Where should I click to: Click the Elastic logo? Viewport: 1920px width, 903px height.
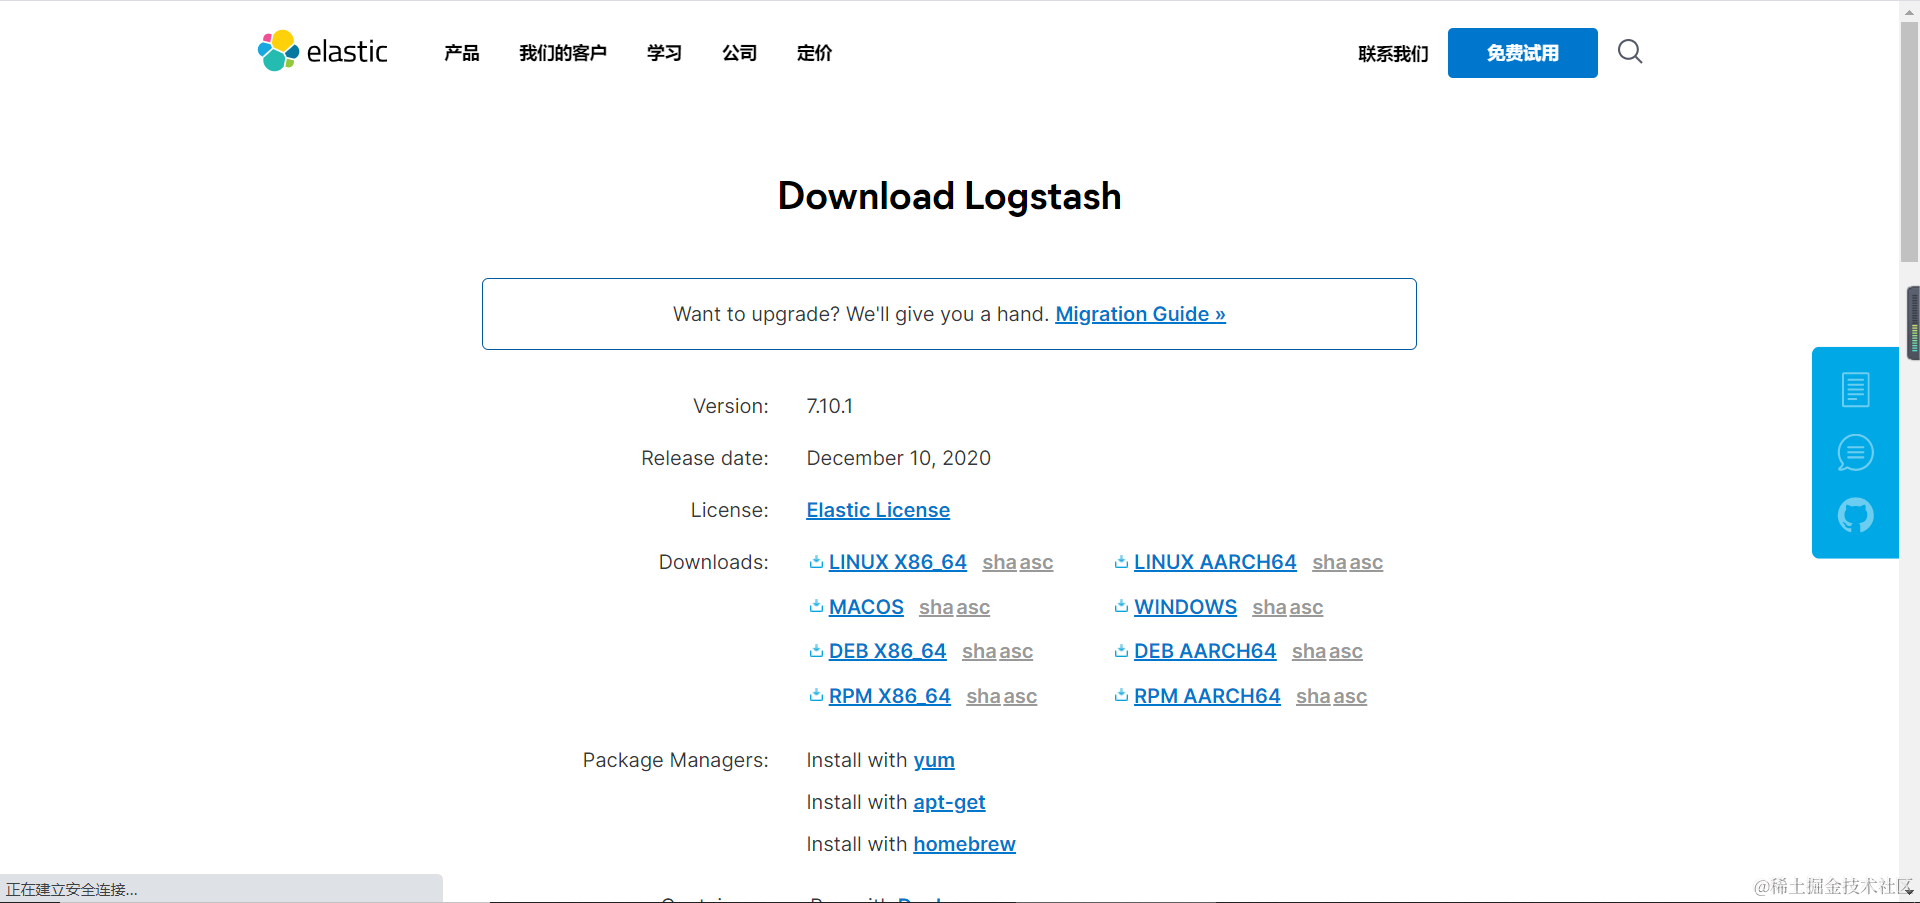point(322,51)
